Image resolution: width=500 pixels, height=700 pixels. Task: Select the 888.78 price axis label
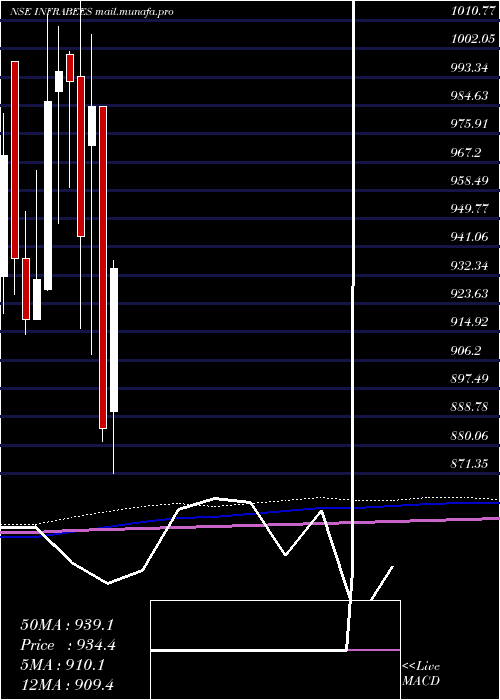pyautogui.click(x=469, y=408)
